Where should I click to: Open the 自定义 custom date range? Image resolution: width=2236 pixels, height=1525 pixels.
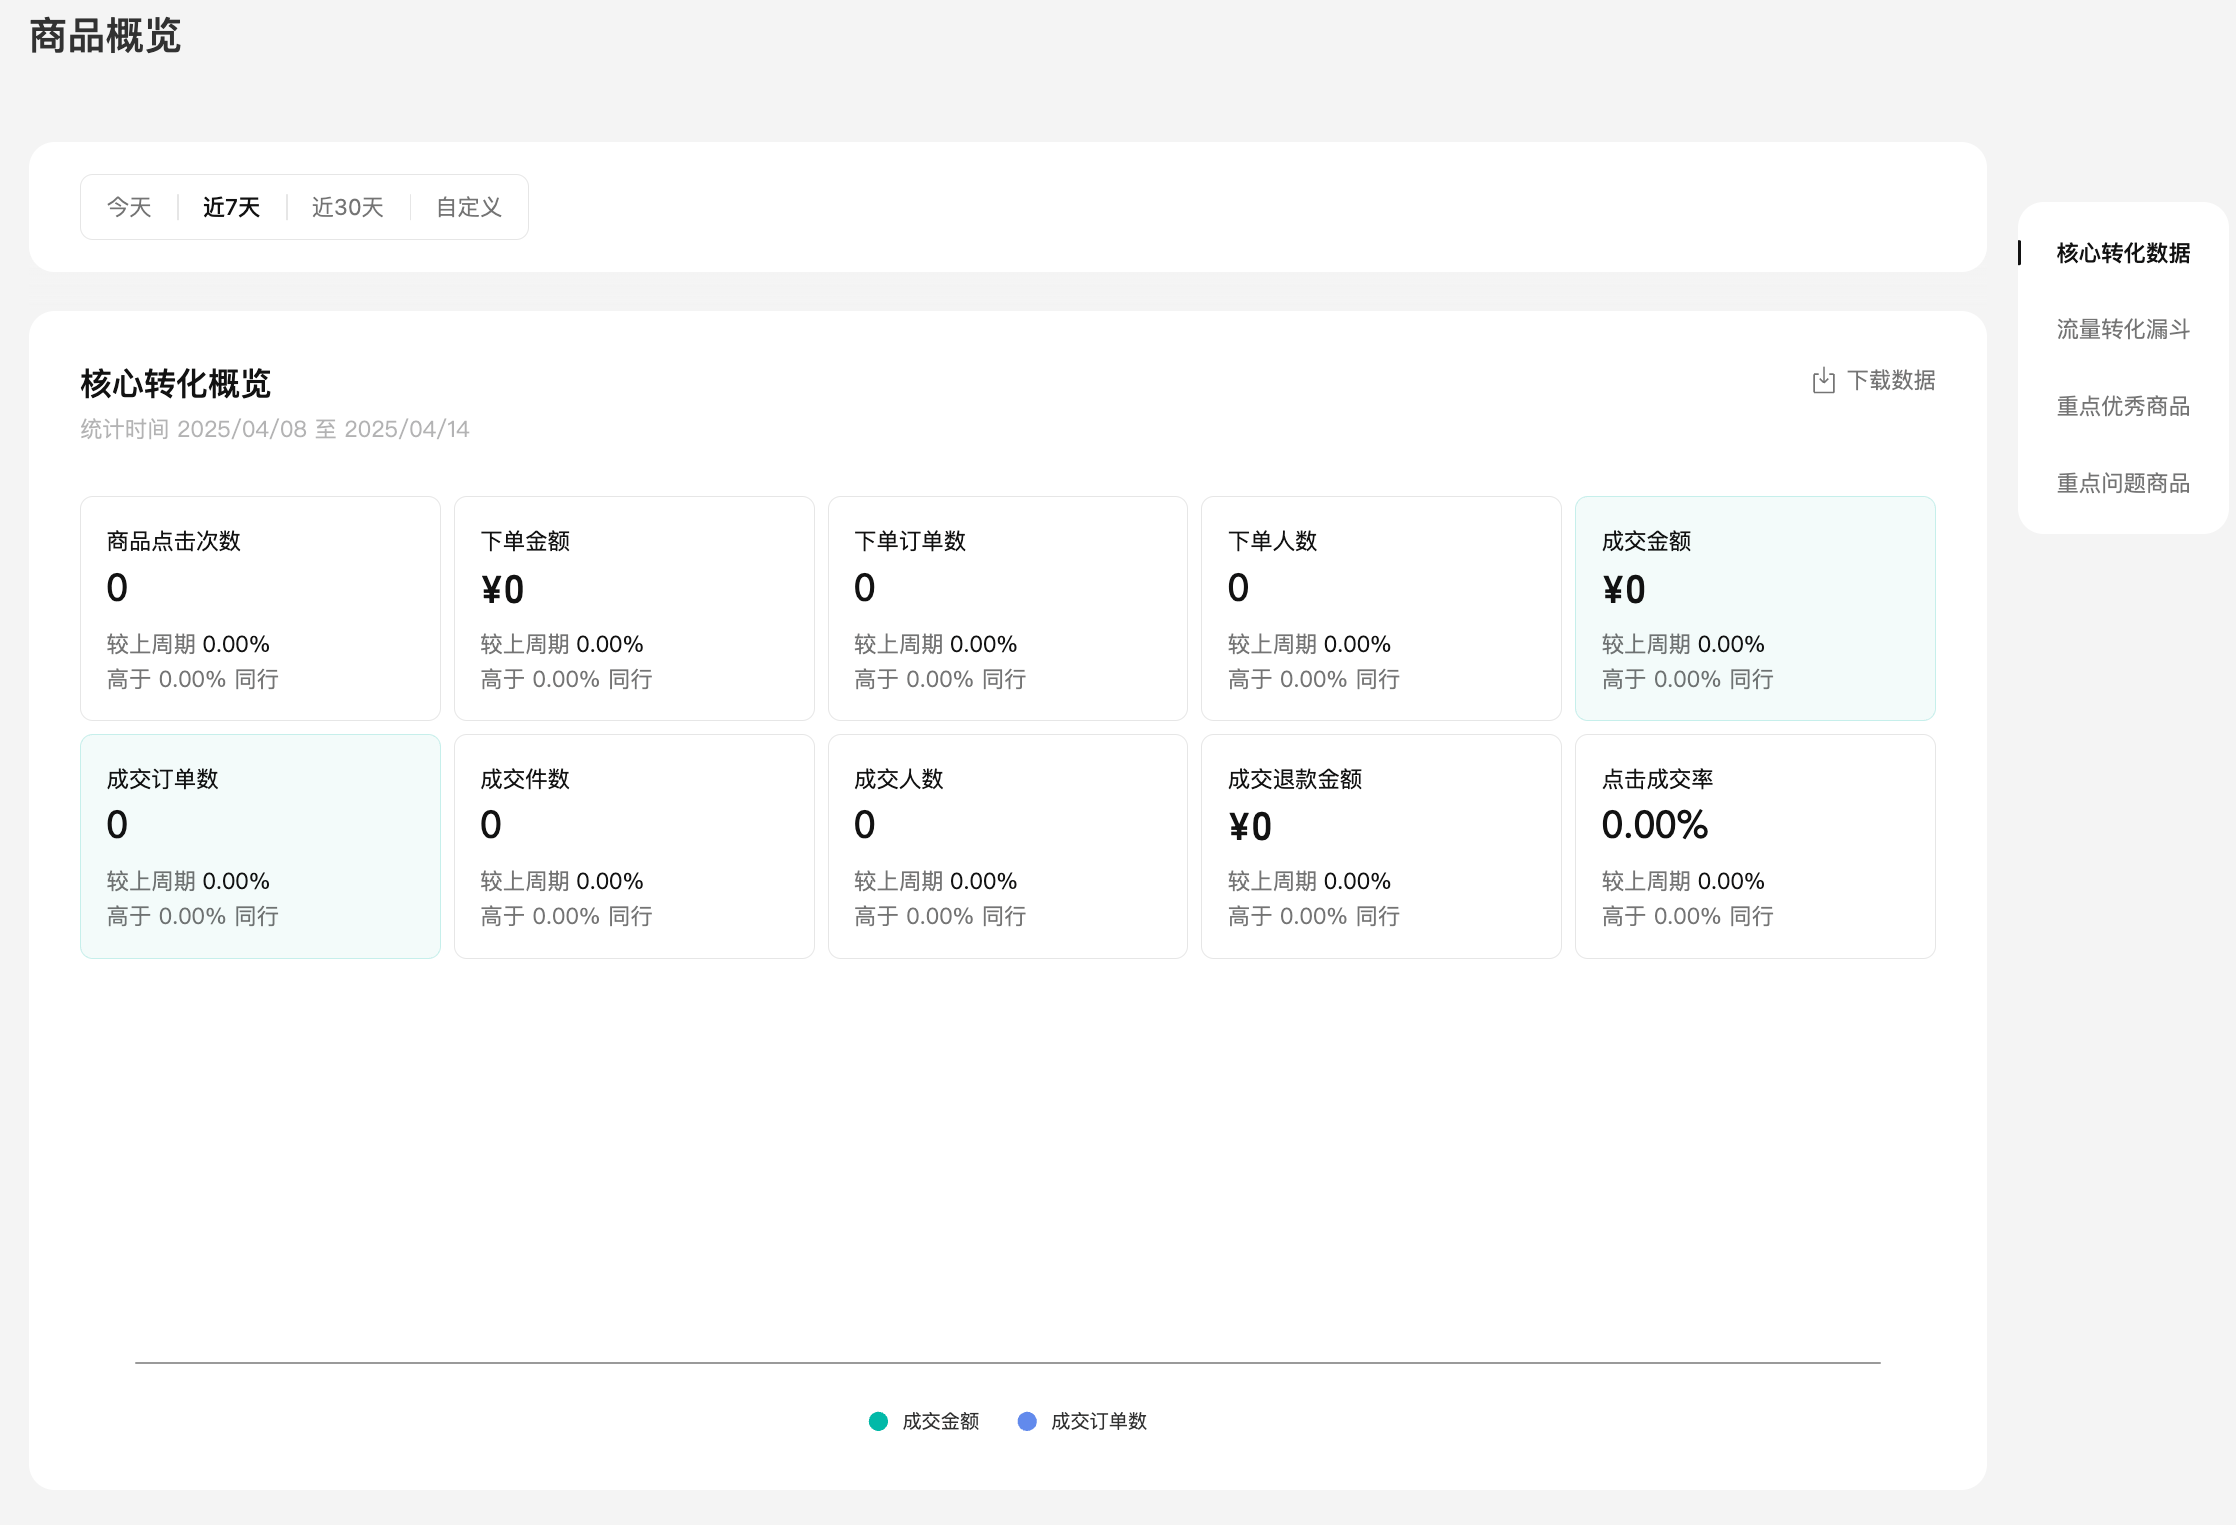(x=468, y=207)
